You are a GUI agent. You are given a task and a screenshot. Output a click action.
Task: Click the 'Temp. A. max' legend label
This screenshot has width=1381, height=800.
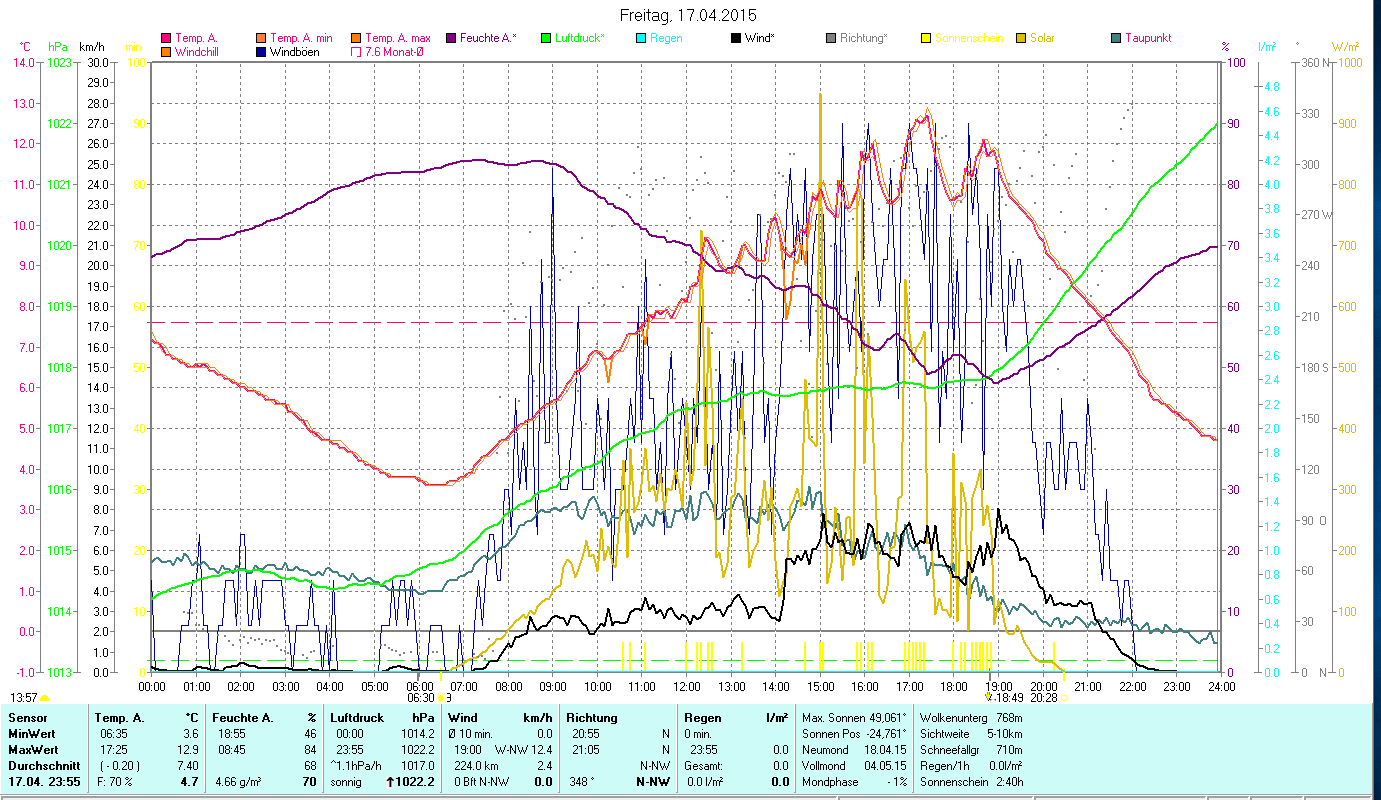tap(398, 39)
